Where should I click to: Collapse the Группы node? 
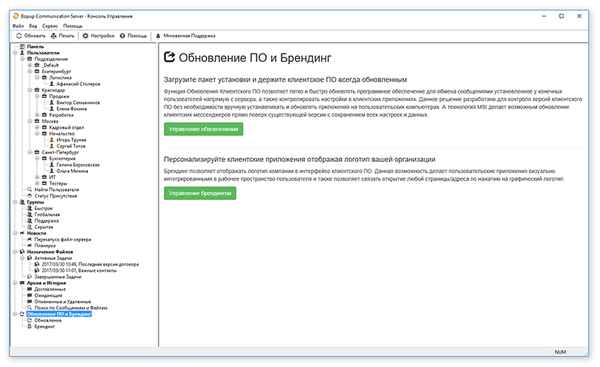coord(15,202)
